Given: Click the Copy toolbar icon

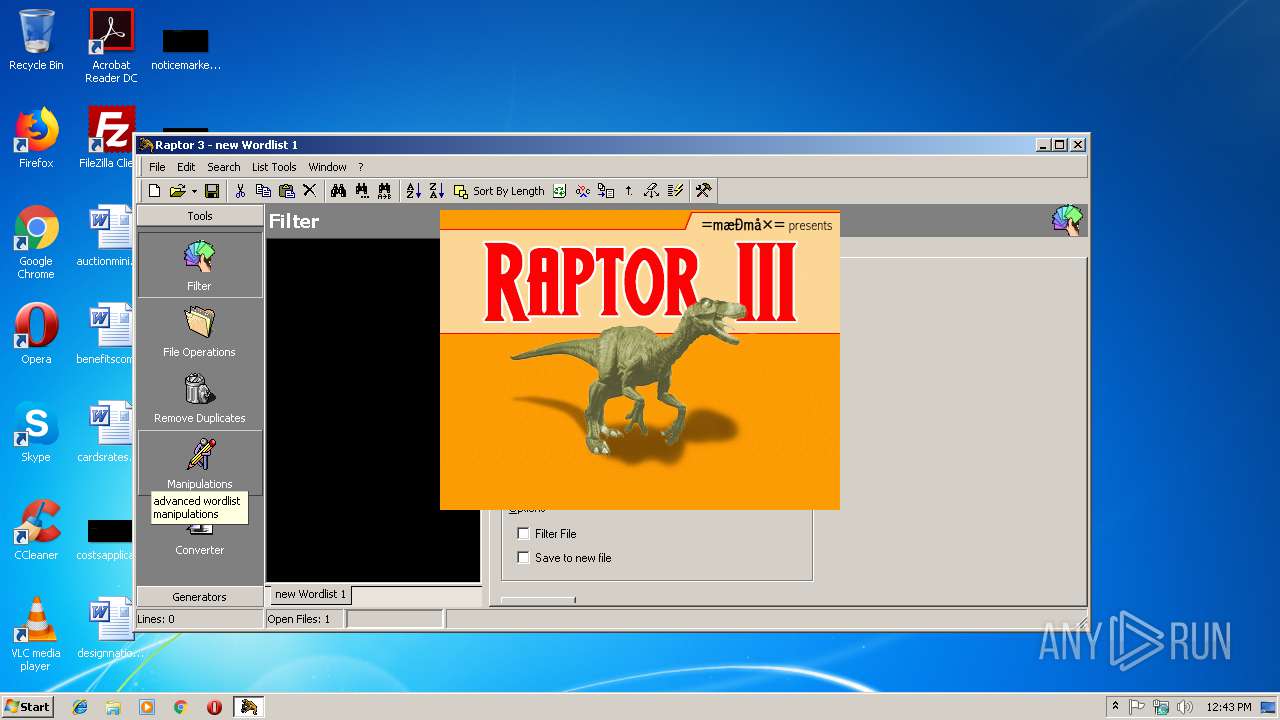Looking at the screenshot, I should pos(263,191).
